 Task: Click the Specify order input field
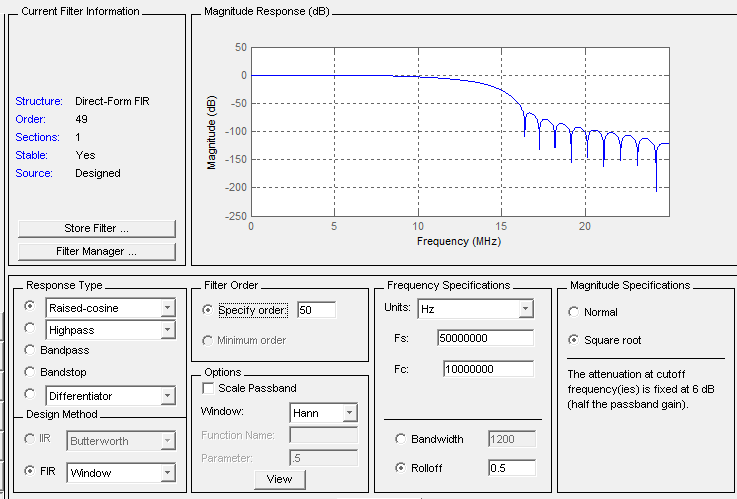tap(316, 311)
